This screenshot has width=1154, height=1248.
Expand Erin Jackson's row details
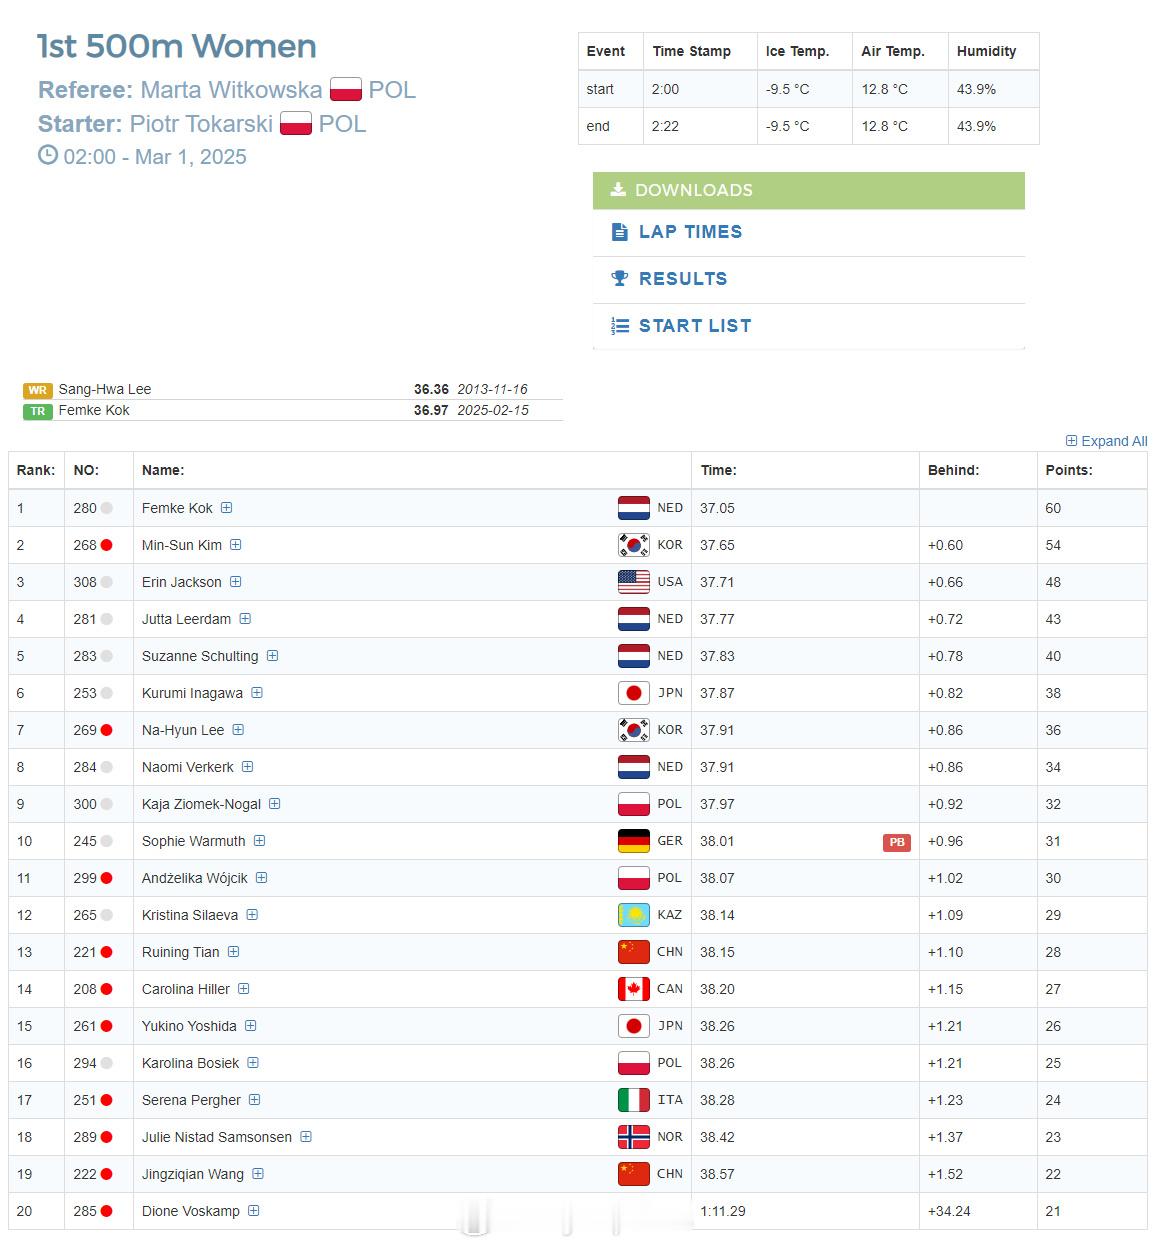(x=236, y=582)
